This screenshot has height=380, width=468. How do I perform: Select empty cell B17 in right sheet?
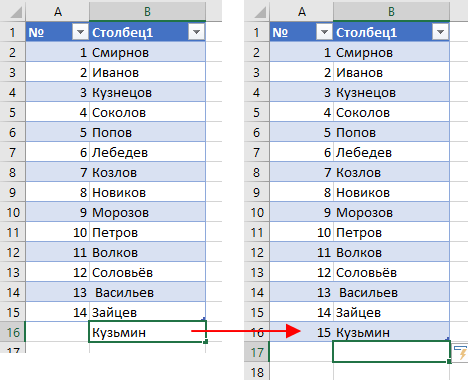tap(391, 352)
